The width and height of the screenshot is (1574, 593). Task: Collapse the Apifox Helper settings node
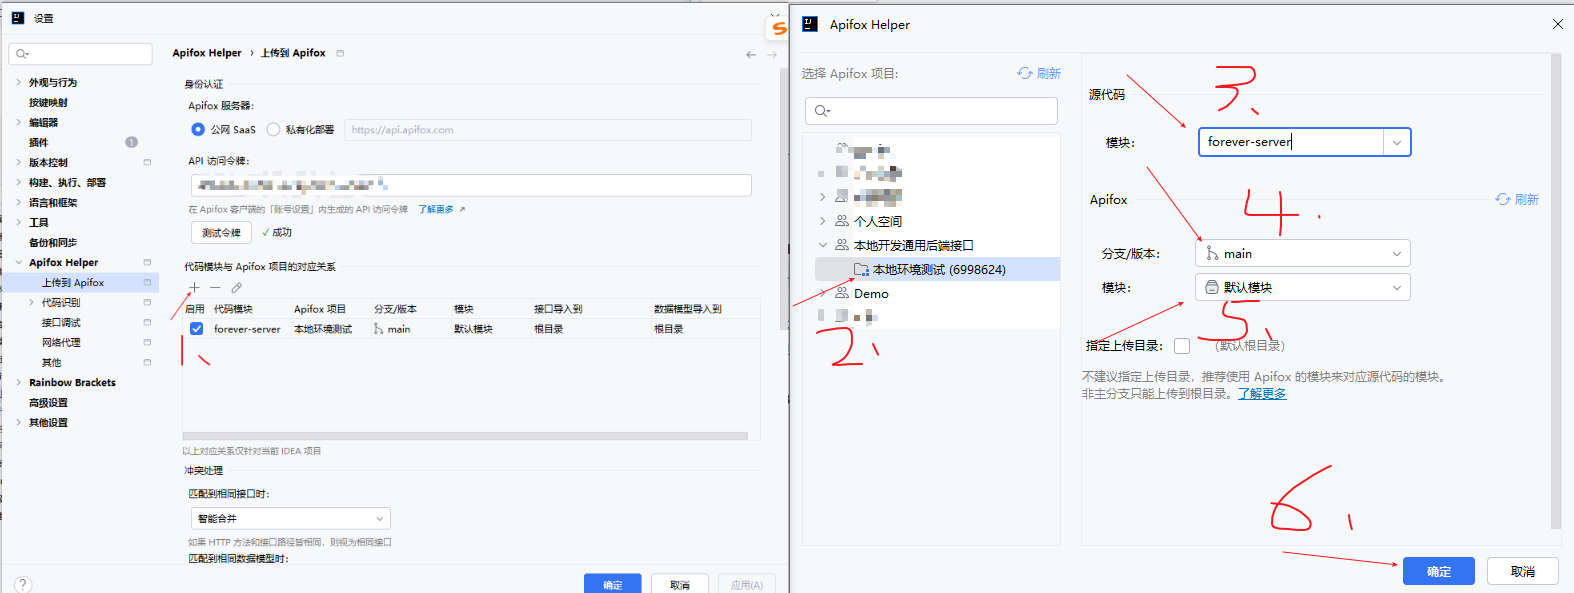19,262
